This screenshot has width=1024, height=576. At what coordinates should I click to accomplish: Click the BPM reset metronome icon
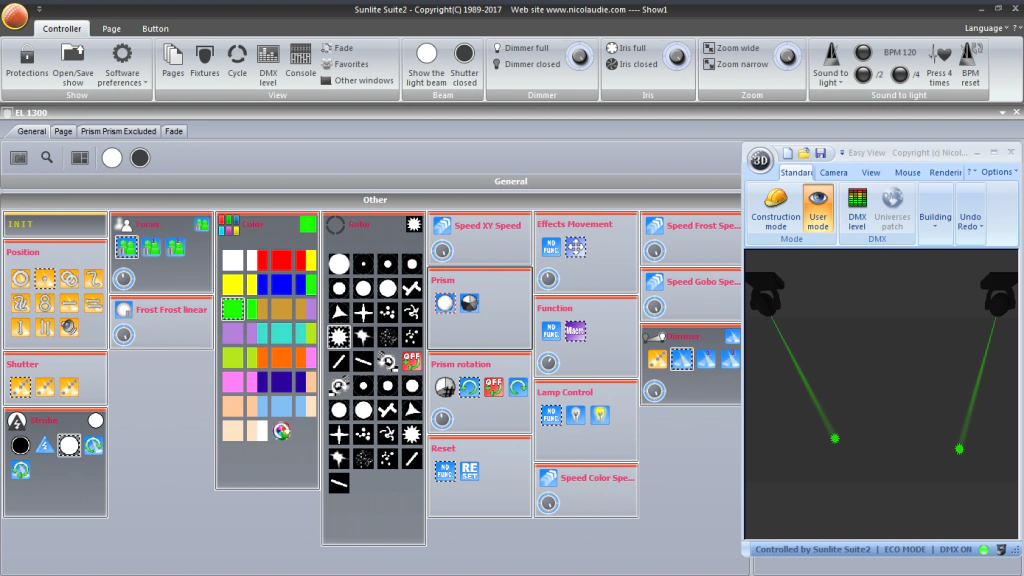pos(970,65)
